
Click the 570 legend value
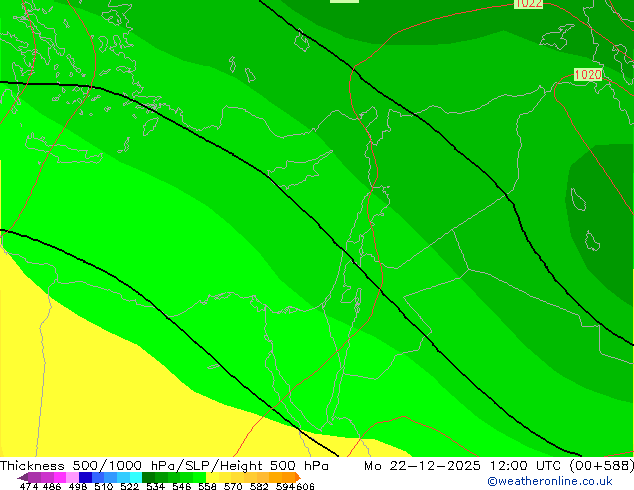233,486
